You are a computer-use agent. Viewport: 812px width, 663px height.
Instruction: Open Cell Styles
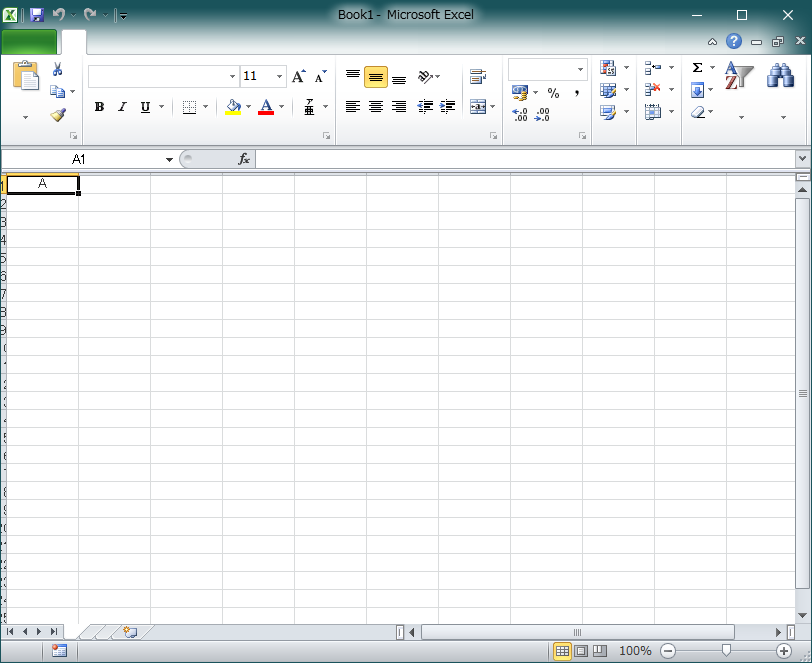608,112
